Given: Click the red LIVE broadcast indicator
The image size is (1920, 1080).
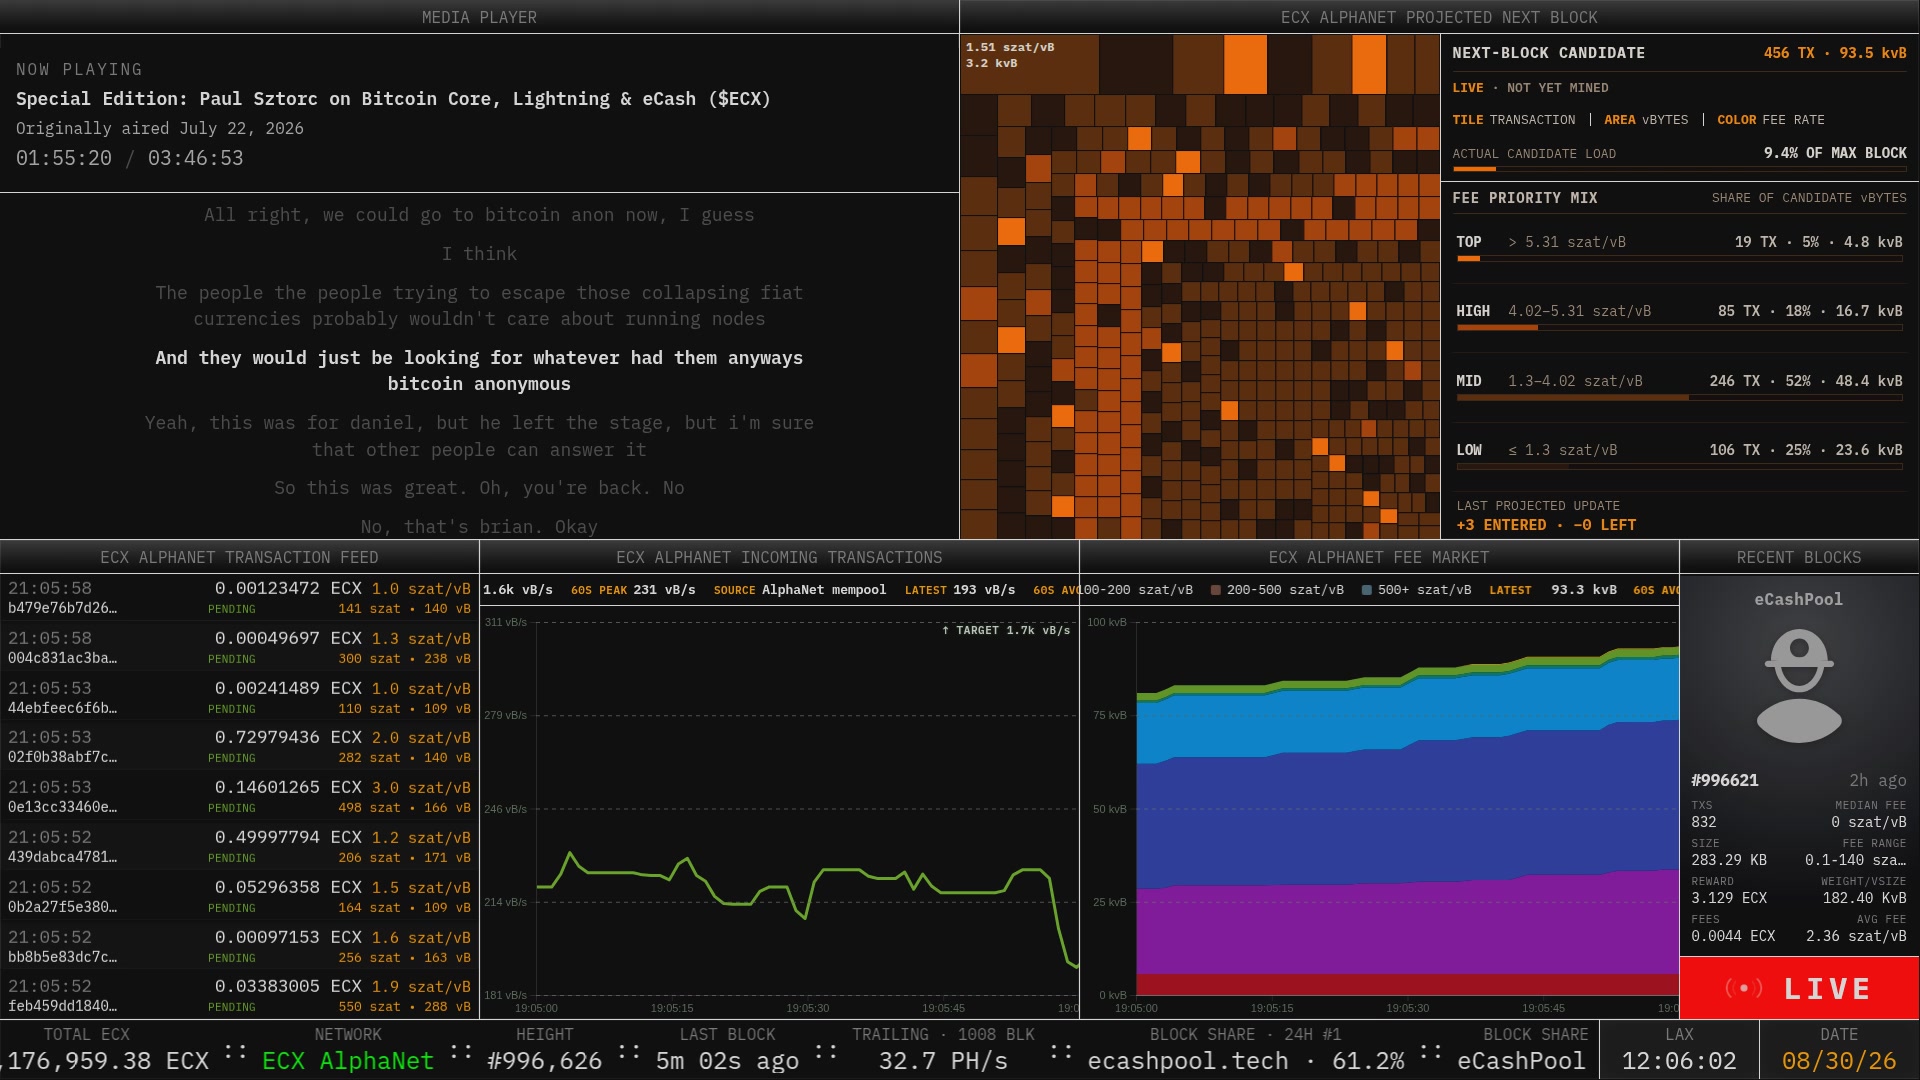Looking at the screenshot, I should 1799,988.
